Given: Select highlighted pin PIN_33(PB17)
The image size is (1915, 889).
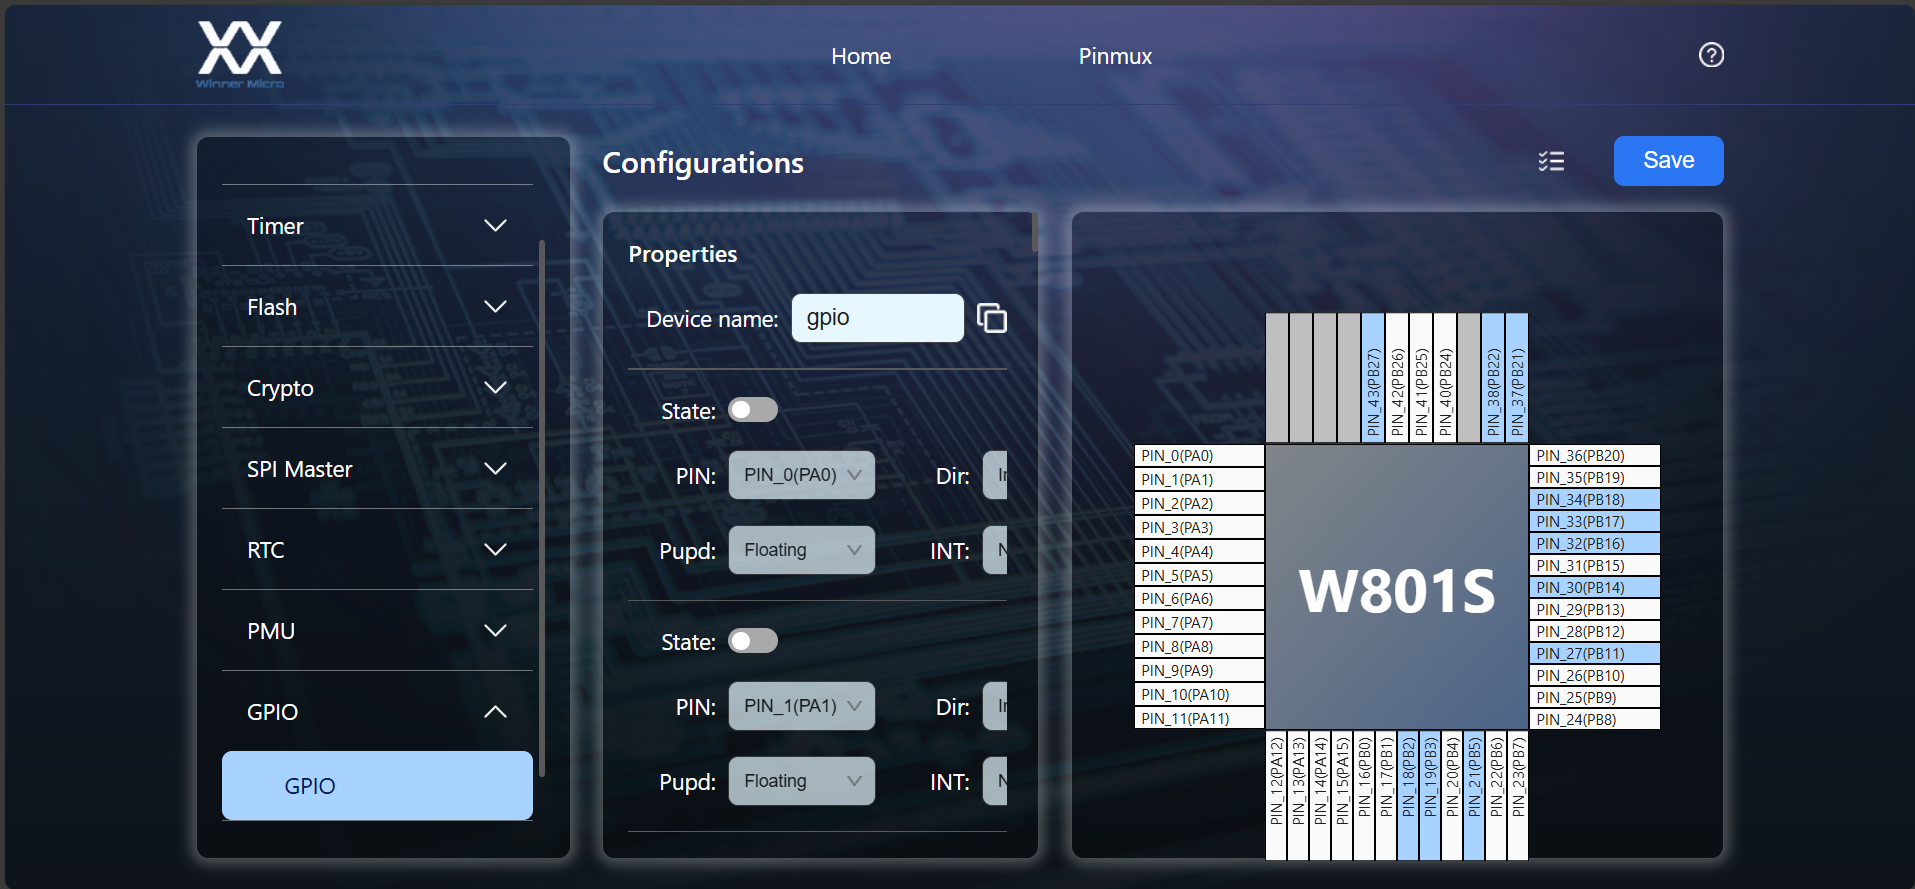Looking at the screenshot, I should click(x=1595, y=522).
